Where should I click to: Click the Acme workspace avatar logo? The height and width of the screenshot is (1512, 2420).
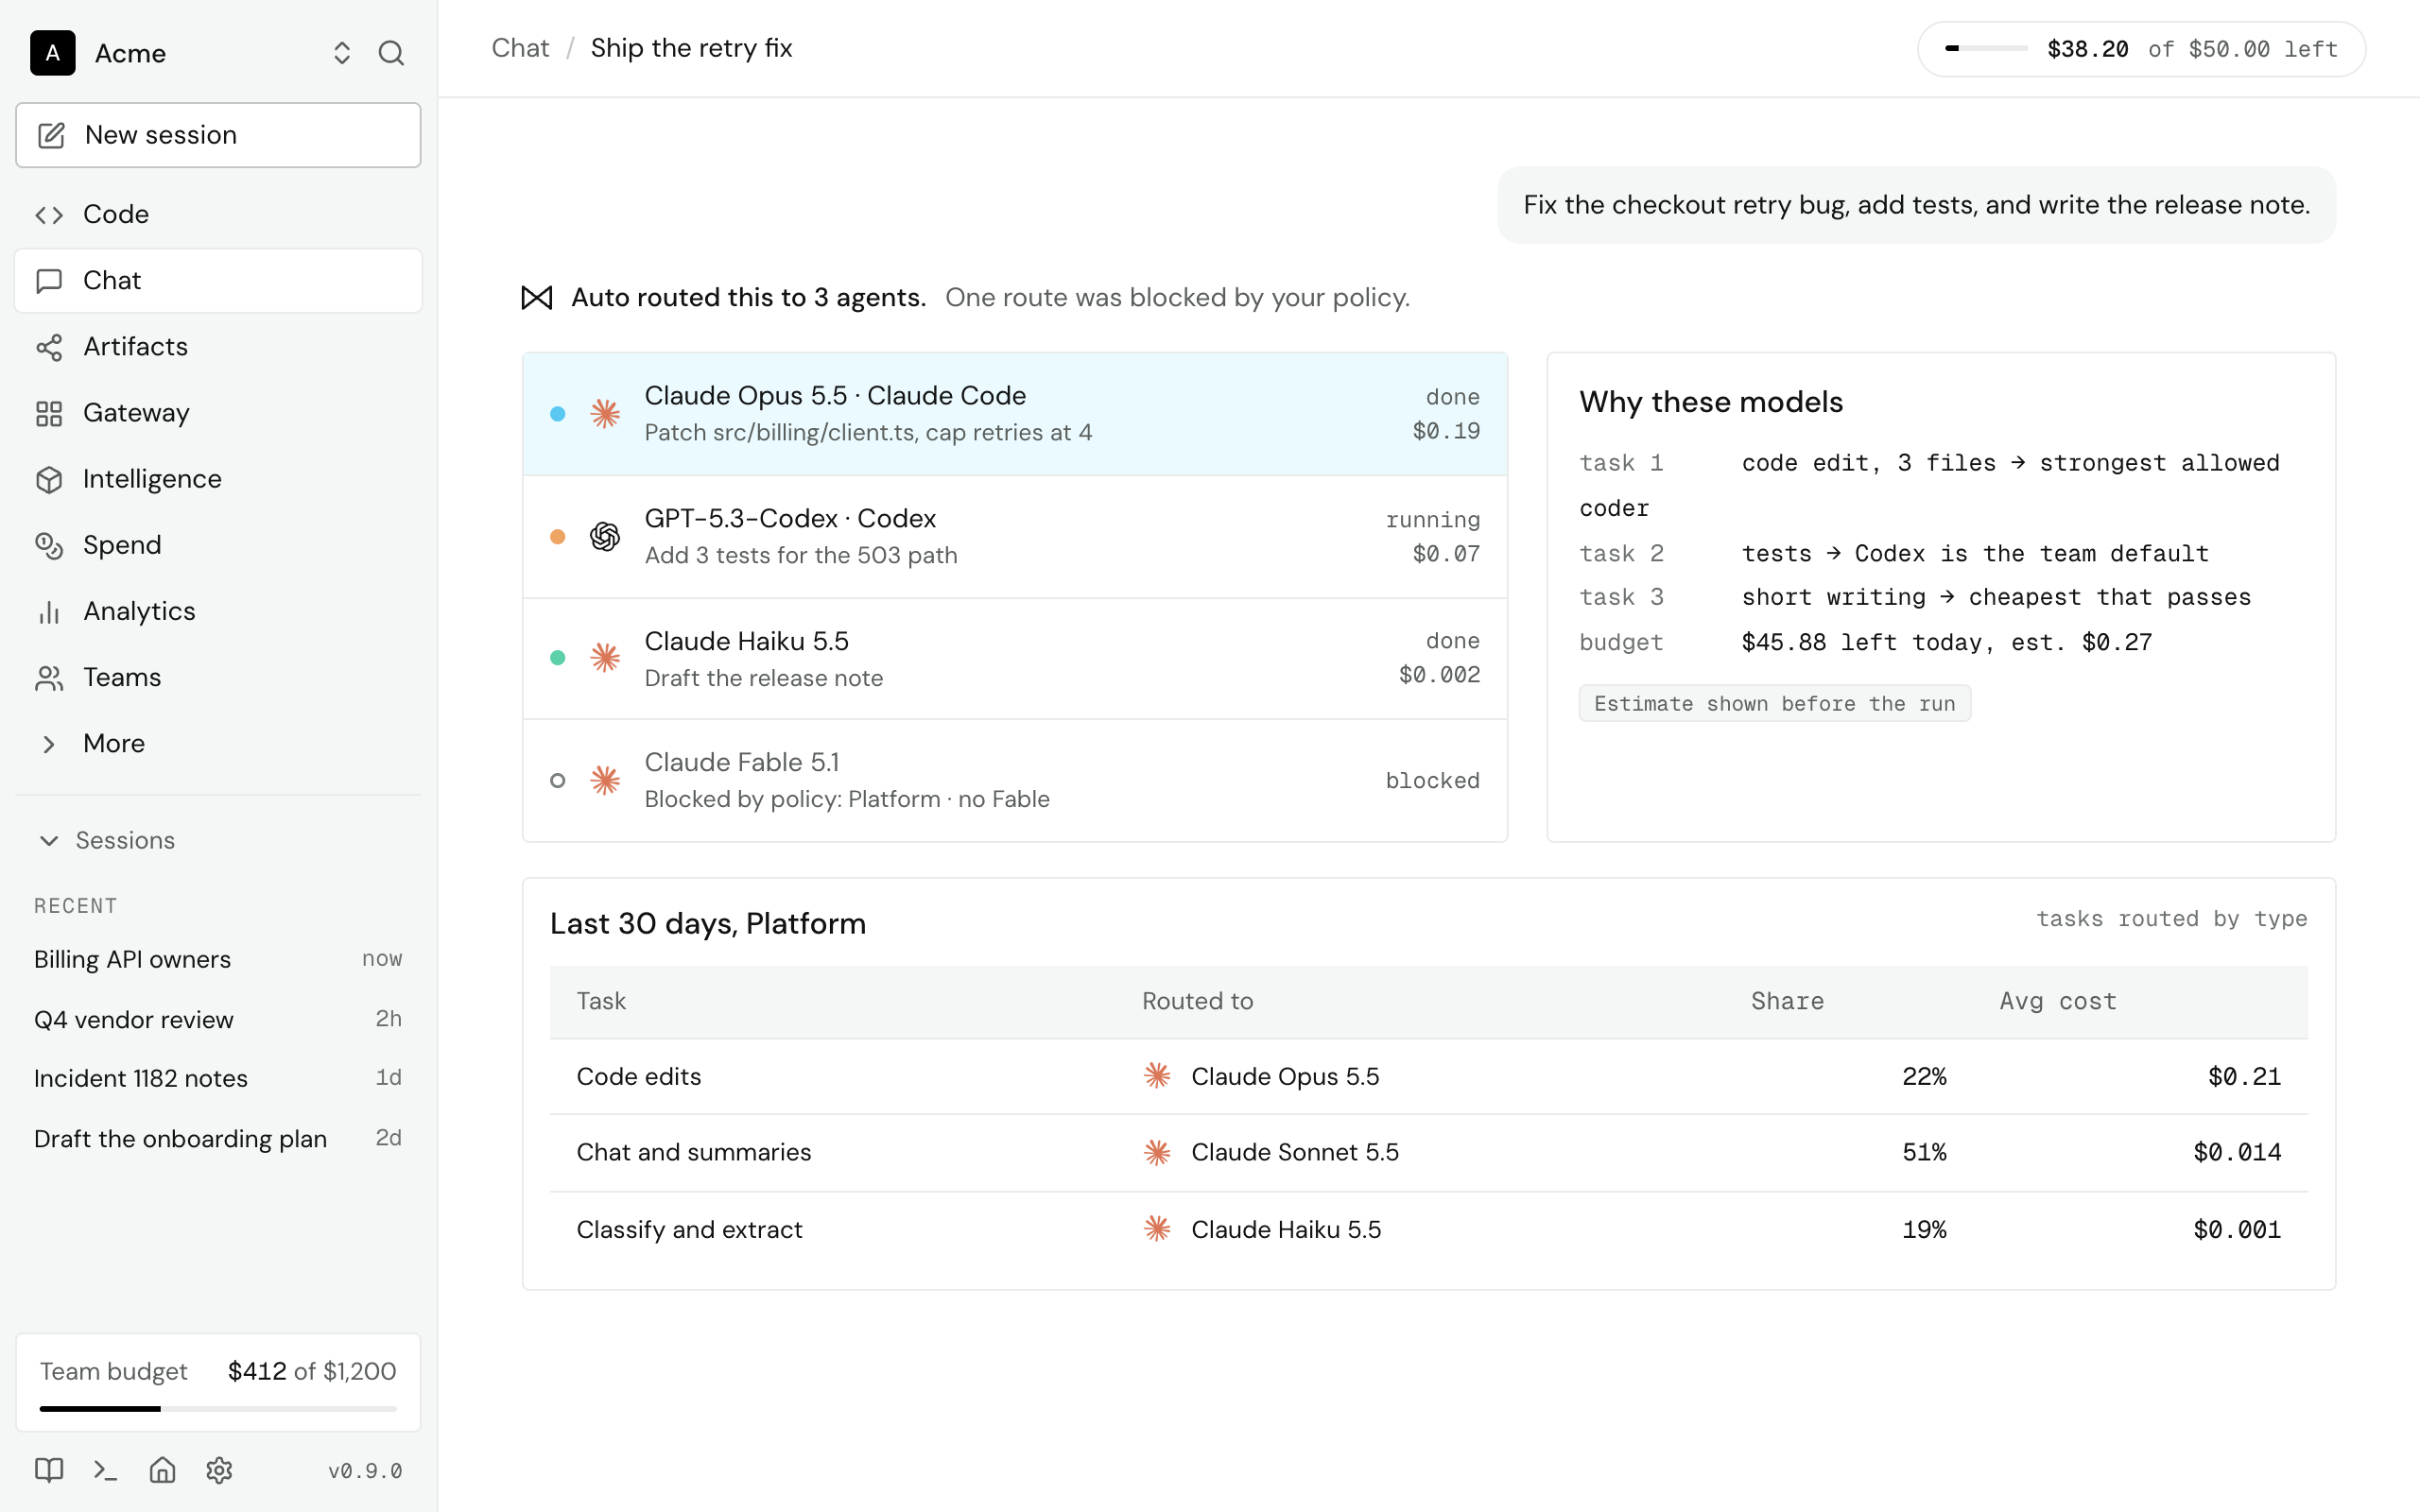click(x=53, y=53)
